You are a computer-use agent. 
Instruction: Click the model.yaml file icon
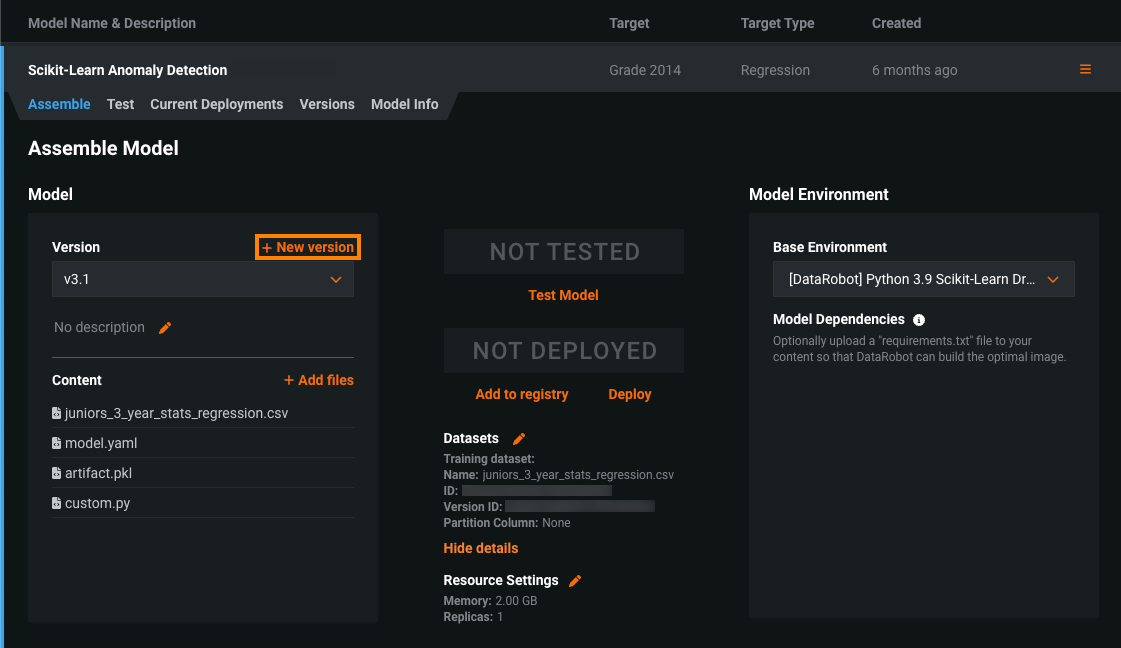tap(57, 443)
